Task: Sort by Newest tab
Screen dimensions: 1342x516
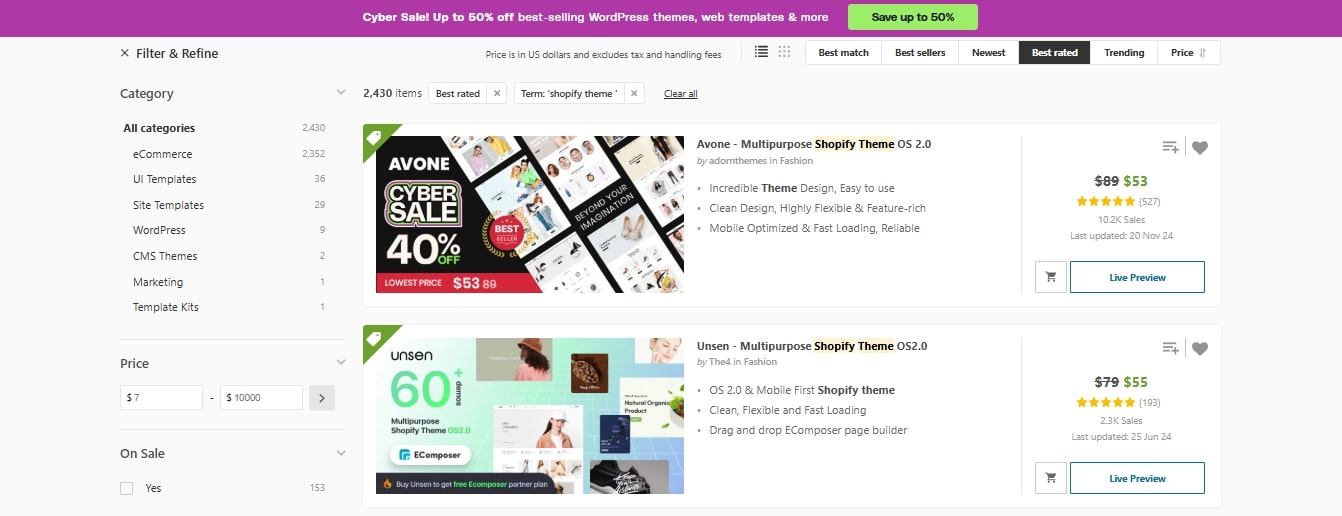Action: (989, 52)
